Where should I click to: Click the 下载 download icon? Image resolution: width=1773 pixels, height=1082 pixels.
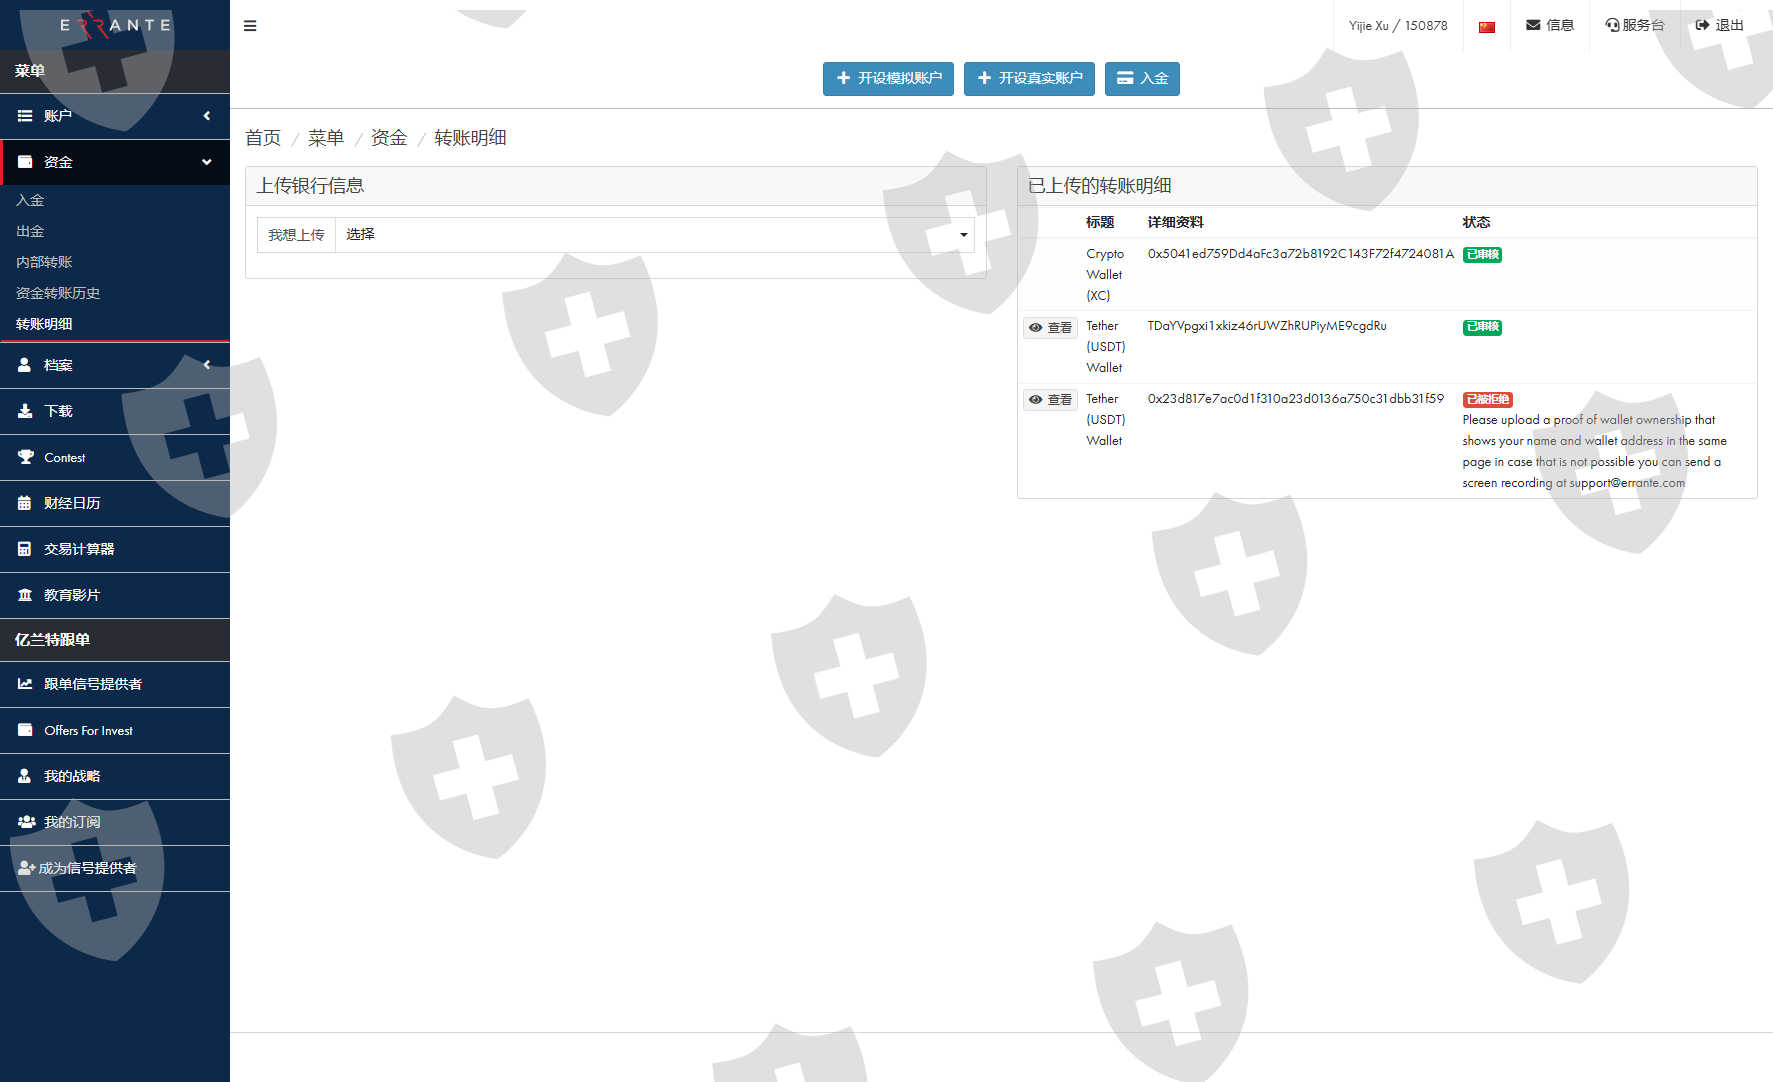pyautogui.click(x=25, y=411)
